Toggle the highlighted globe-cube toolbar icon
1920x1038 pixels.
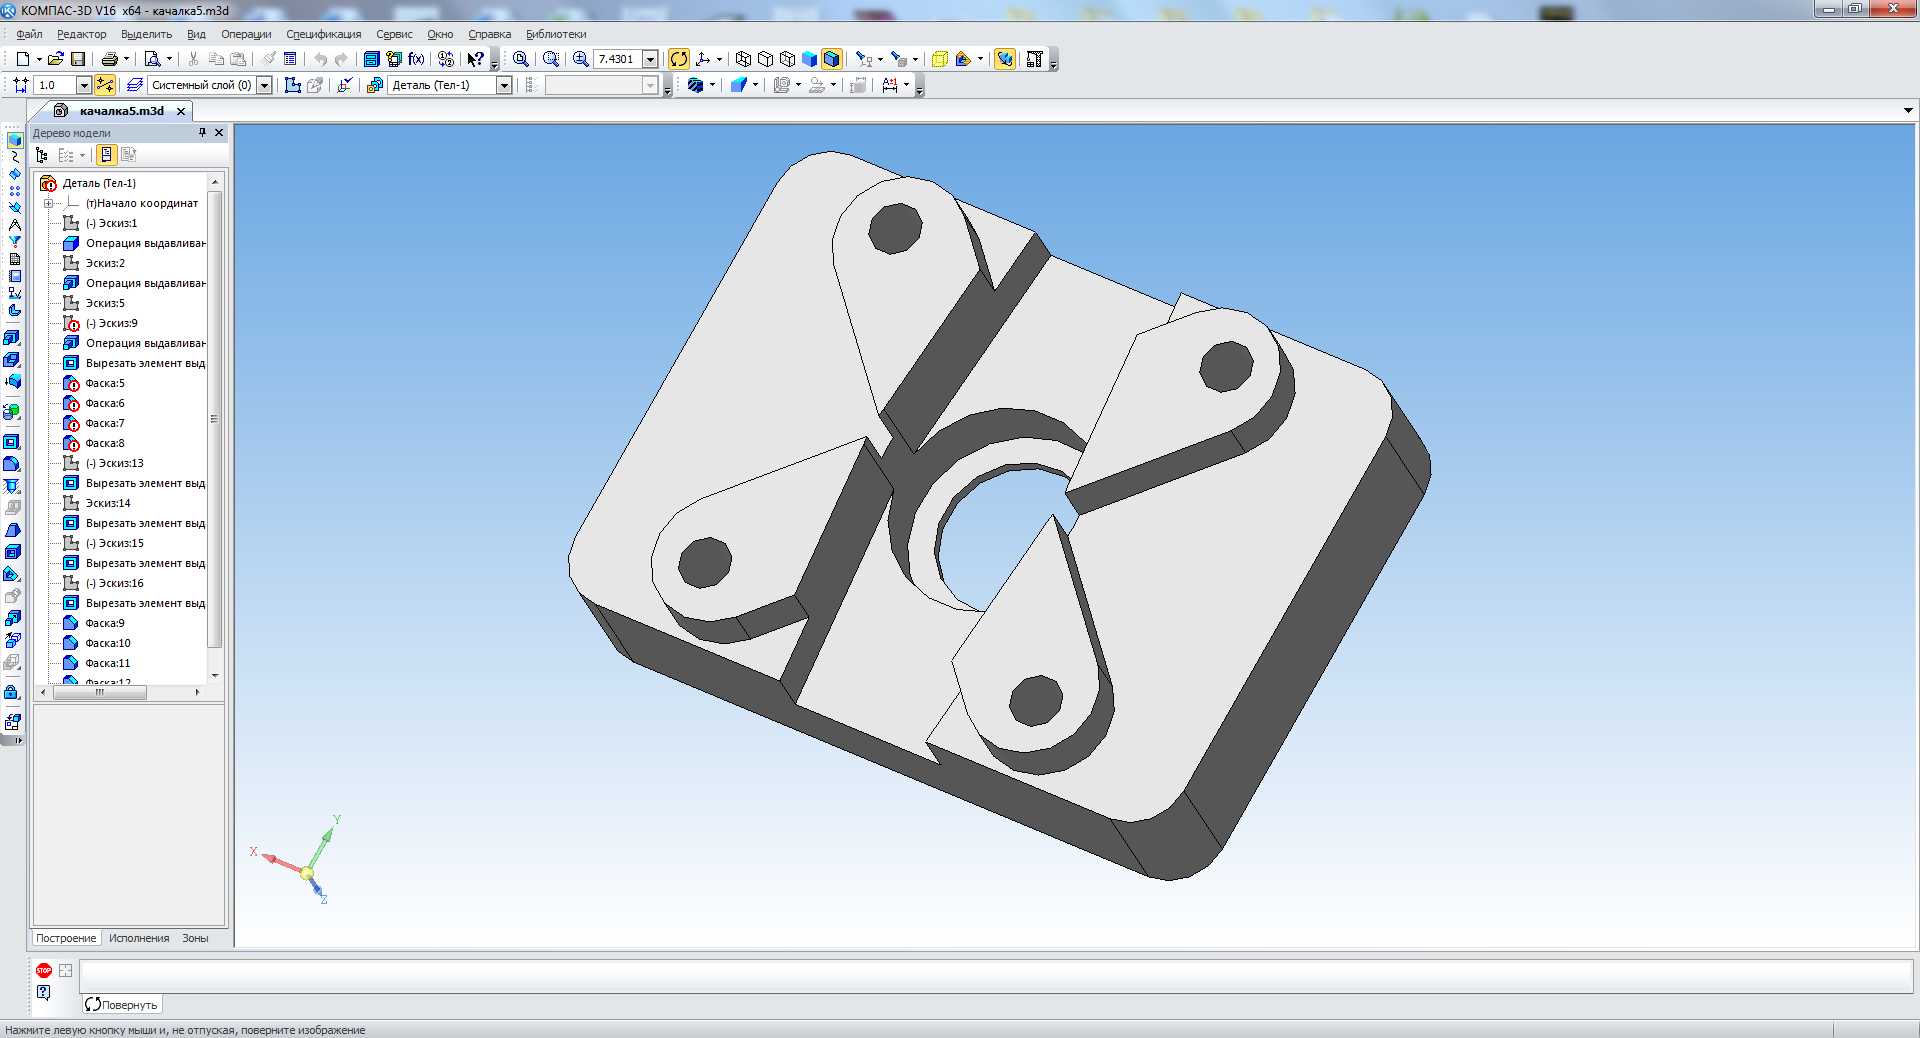1005,59
